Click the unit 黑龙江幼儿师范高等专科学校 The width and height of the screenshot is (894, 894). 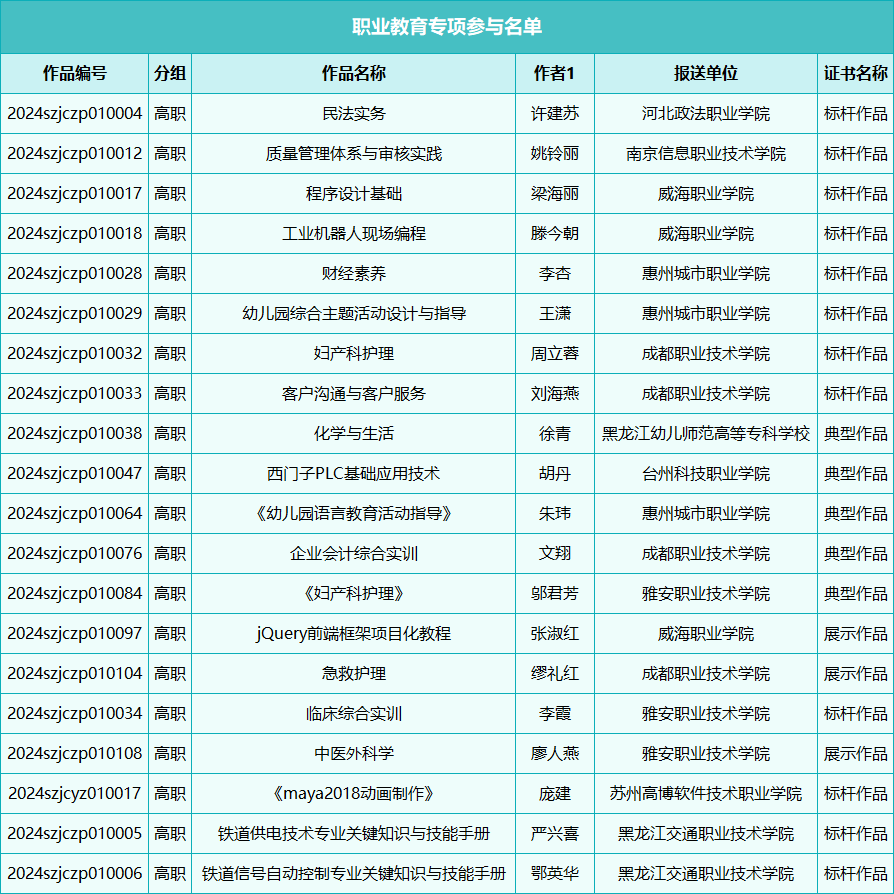(706, 433)
